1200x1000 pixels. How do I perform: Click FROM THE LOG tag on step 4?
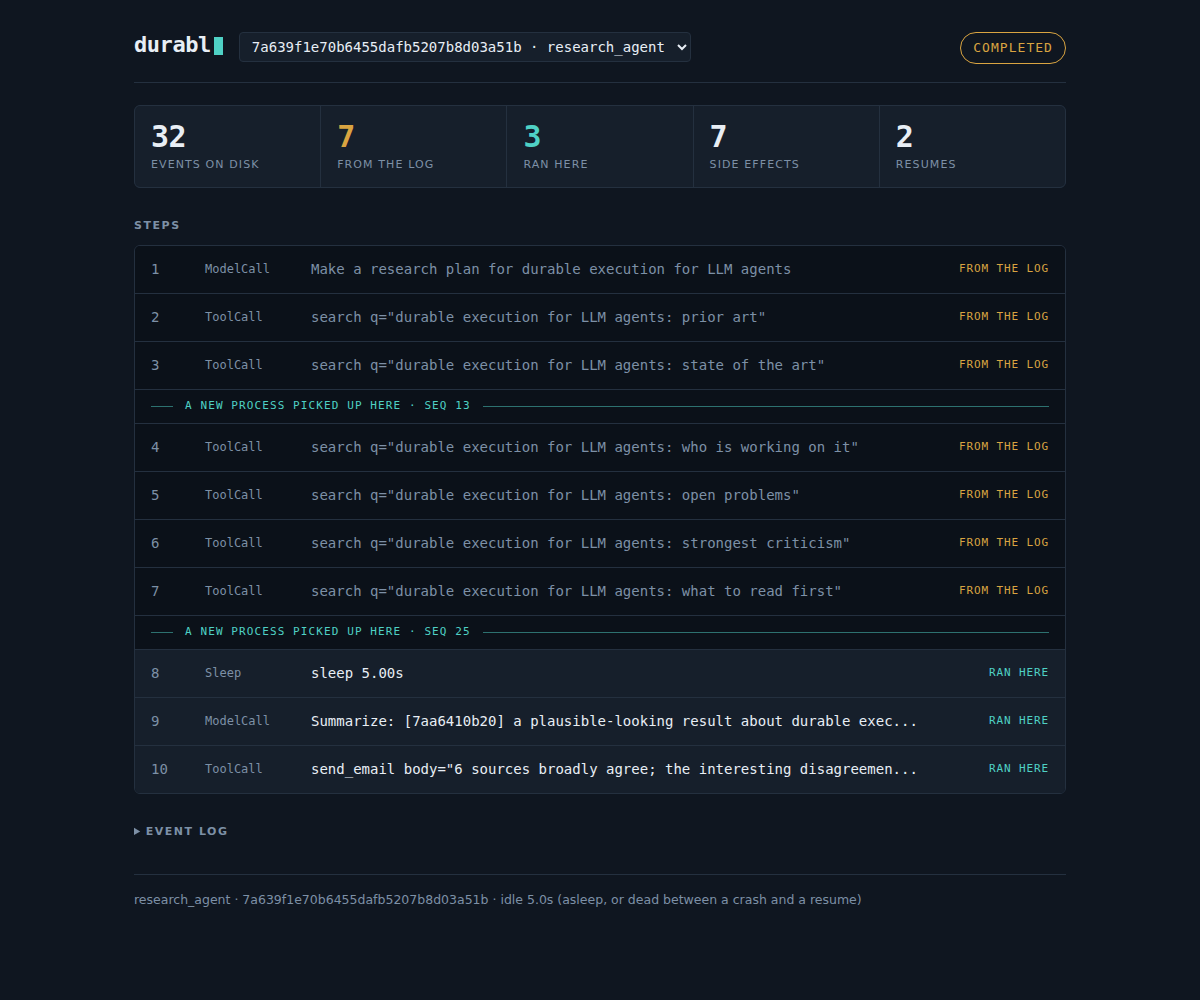click(x=1004, y=446)
